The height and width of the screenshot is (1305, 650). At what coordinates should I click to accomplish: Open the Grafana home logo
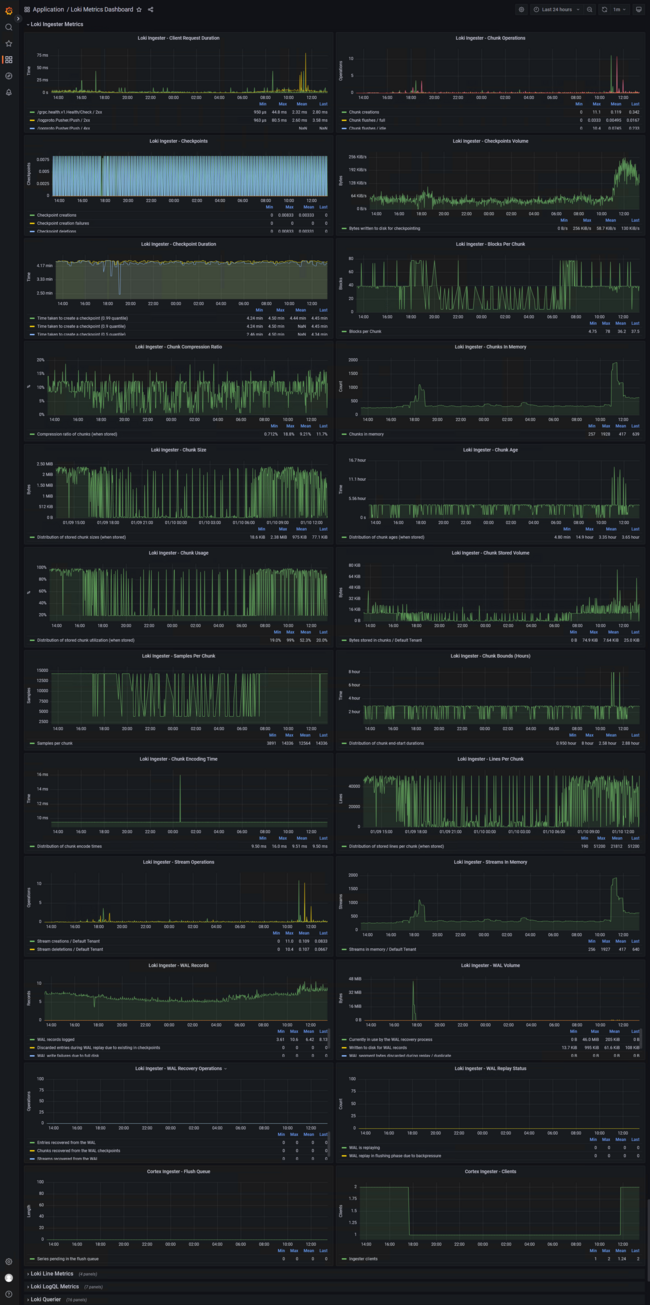click(9, 10)
